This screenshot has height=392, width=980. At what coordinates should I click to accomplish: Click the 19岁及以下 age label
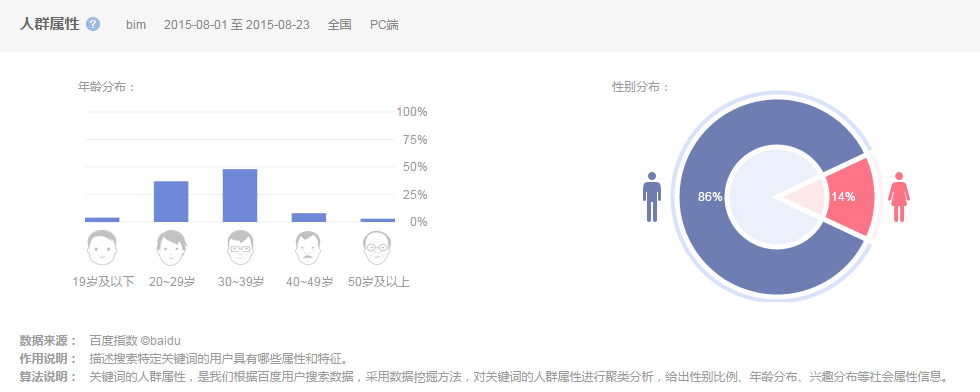point(103,282)
